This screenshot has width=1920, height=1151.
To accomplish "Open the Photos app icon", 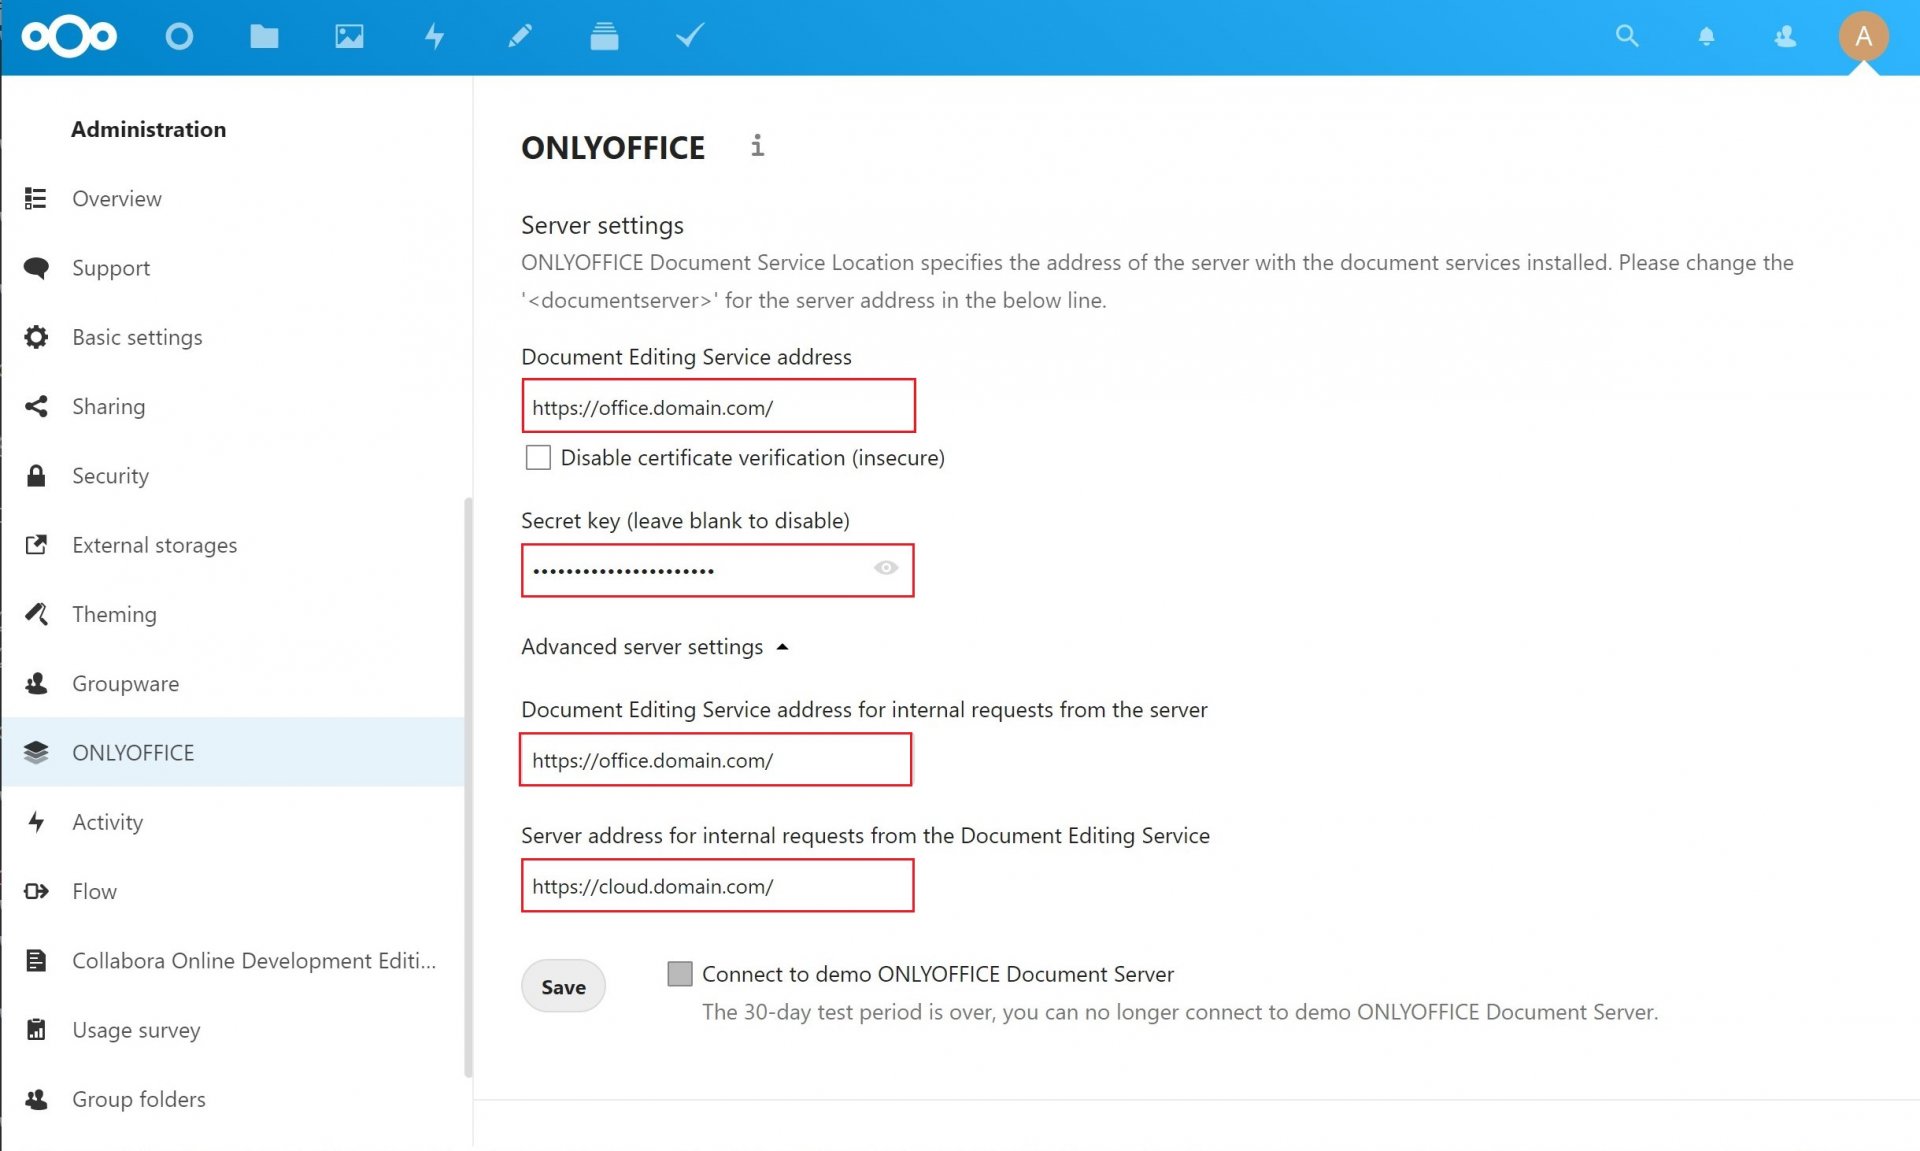I will point(349,37).
